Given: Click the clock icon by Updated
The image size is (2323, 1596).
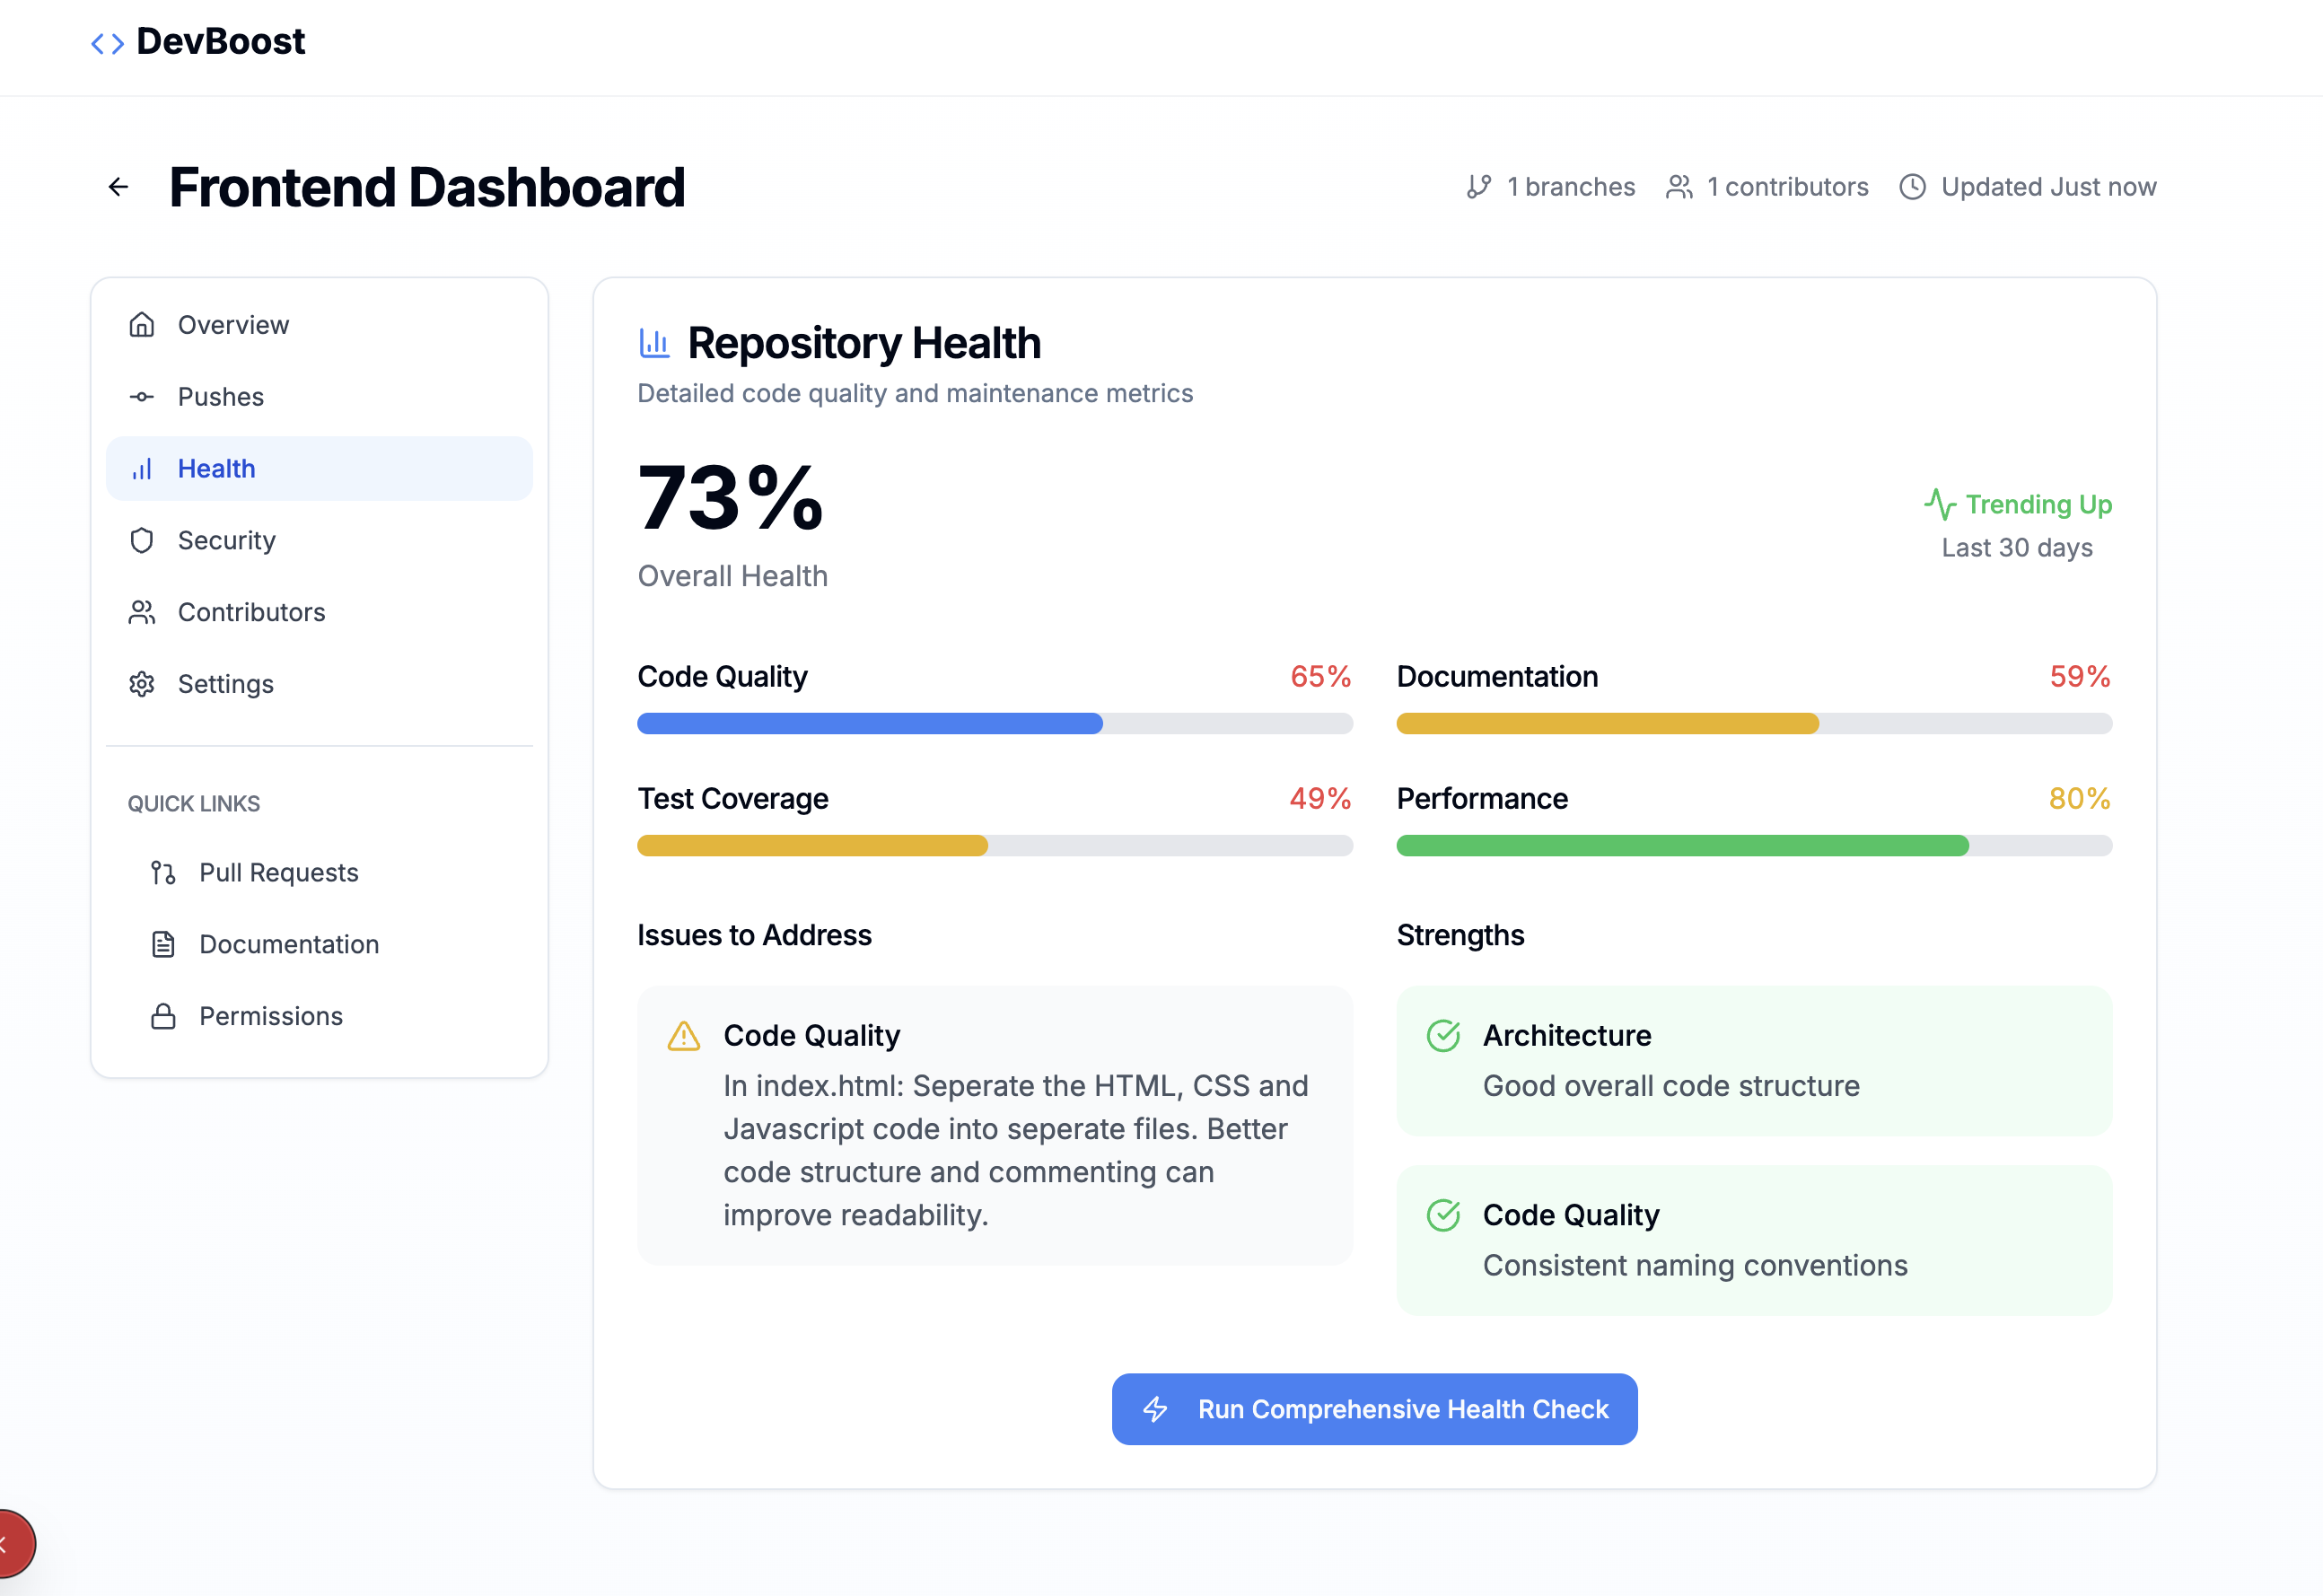Looking at the screenshot, I should (1912, 187).
